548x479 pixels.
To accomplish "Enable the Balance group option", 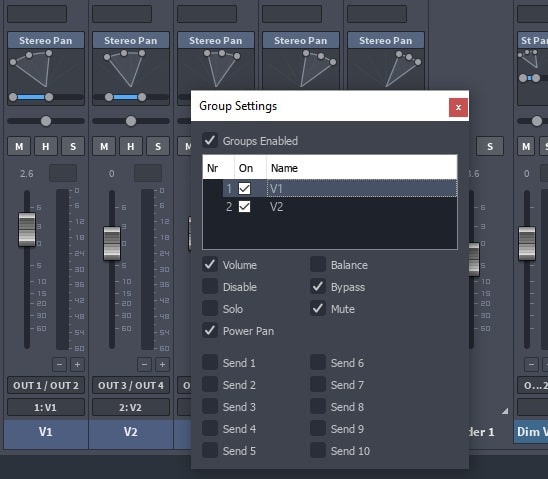I will [x=318, y=264].
